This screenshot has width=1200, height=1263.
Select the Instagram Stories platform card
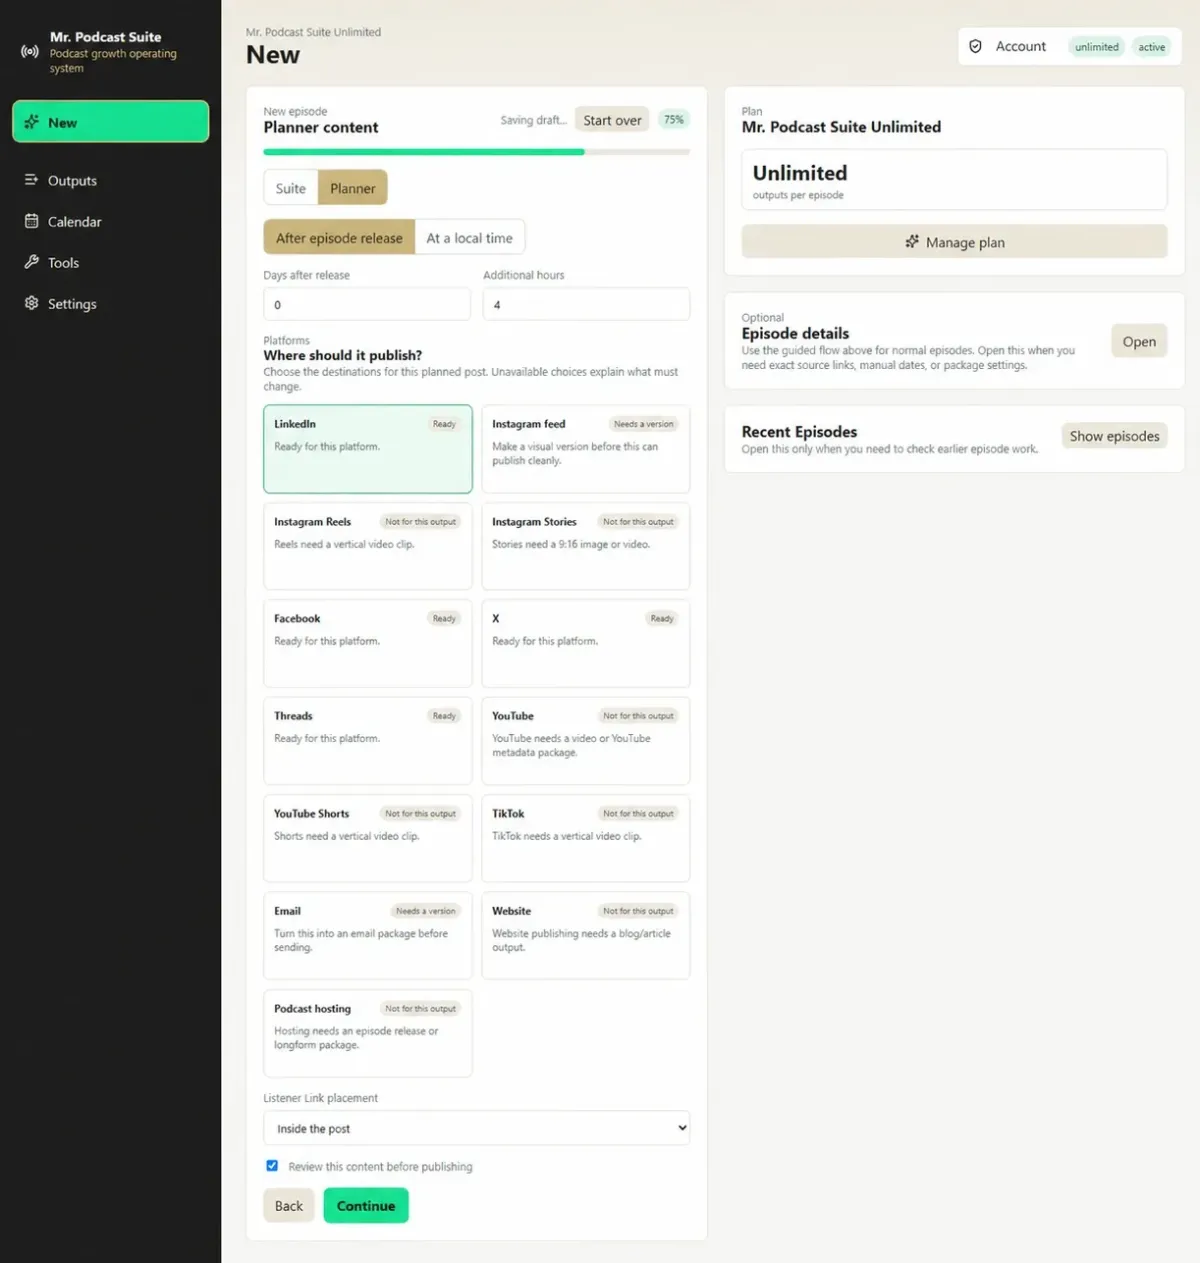585,546
